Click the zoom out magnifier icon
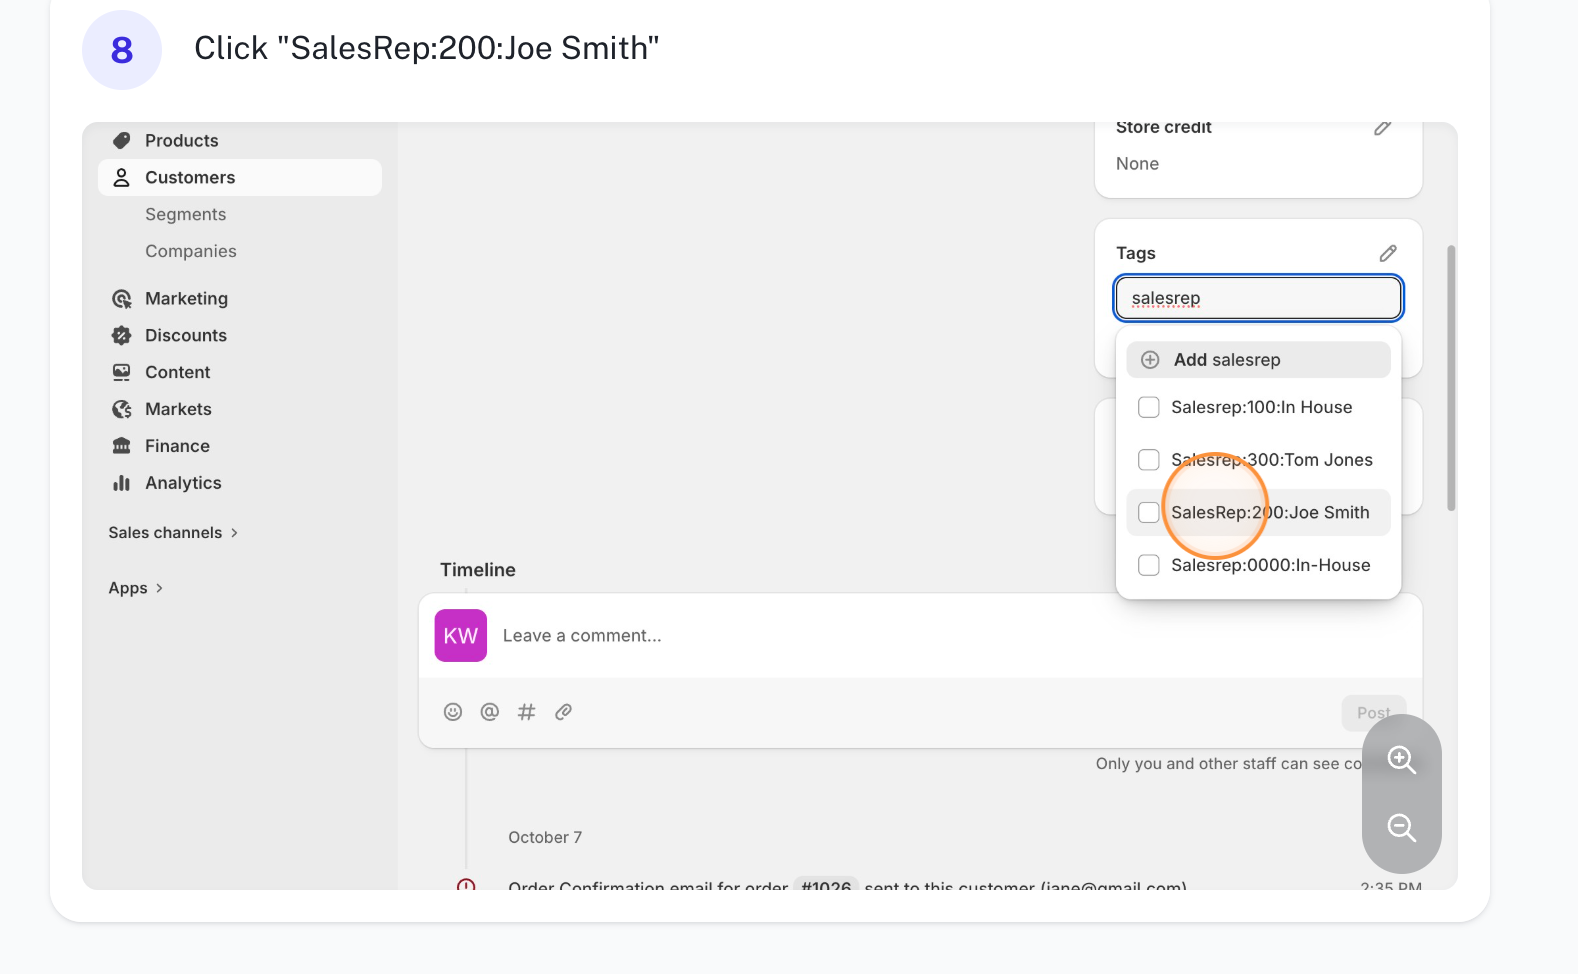This screenshot has width=1578, height=974. tap(1401, 828)
